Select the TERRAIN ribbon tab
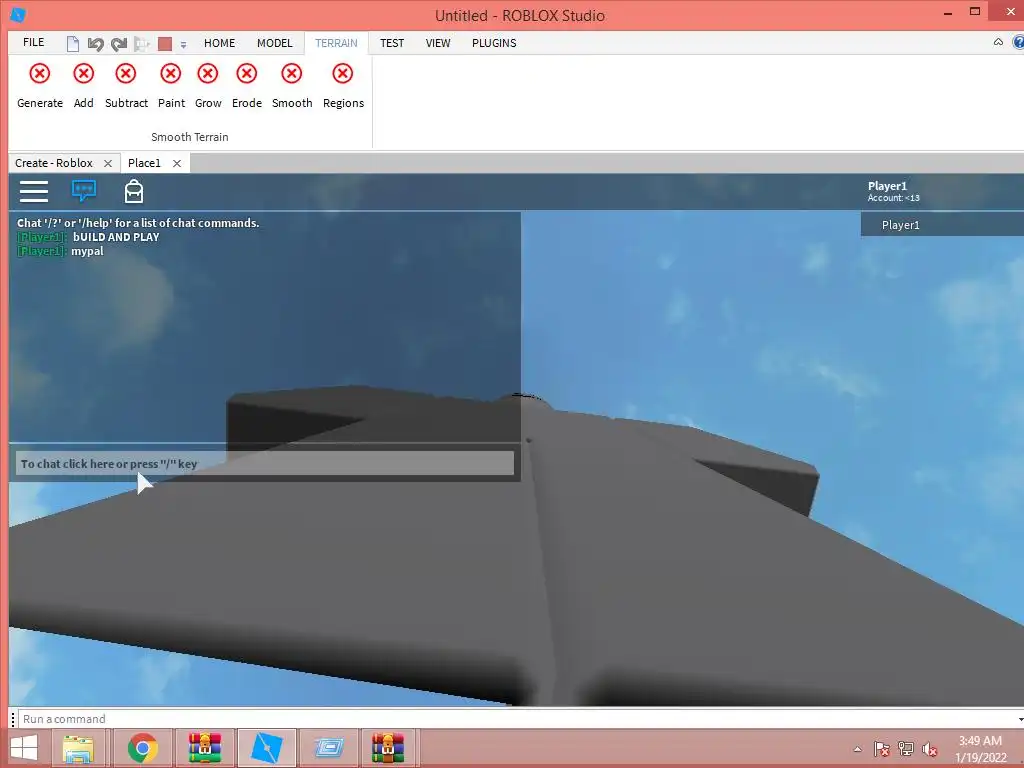The width and height of the screenshot is (1024, 768). [336, 43]
